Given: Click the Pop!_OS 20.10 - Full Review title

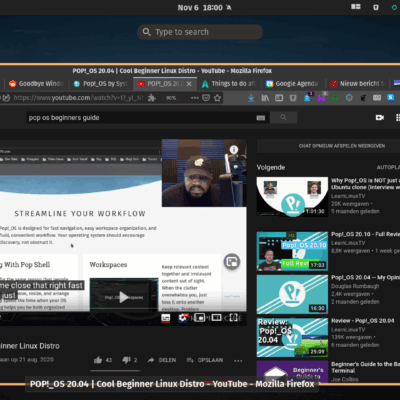Looking at the screenshot, I should point(365,234).
